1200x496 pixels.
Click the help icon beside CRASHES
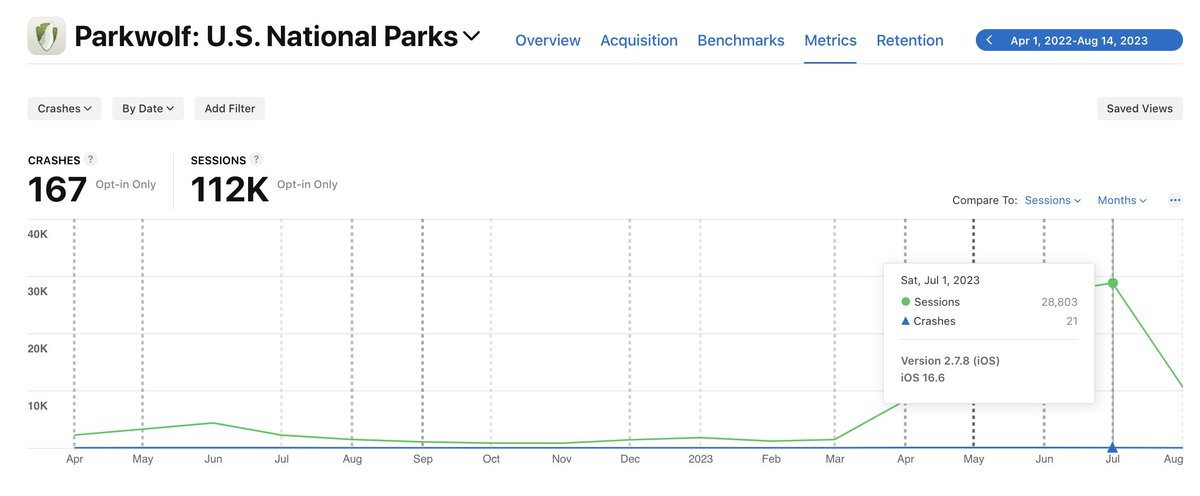91,159
